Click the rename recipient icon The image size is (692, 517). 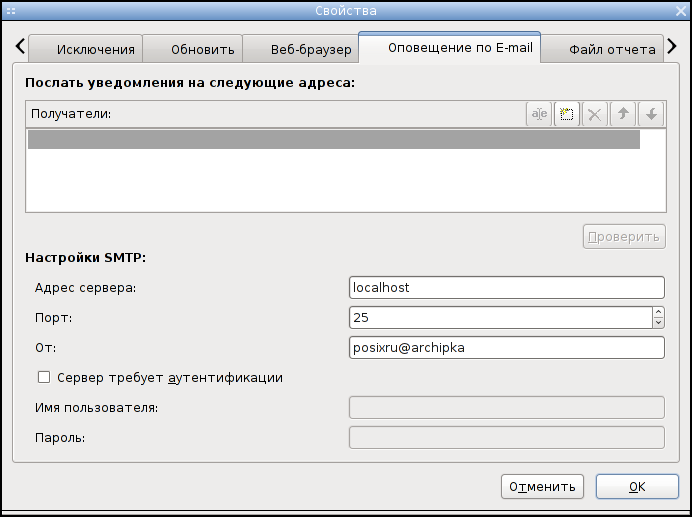(x=539, y=114)
